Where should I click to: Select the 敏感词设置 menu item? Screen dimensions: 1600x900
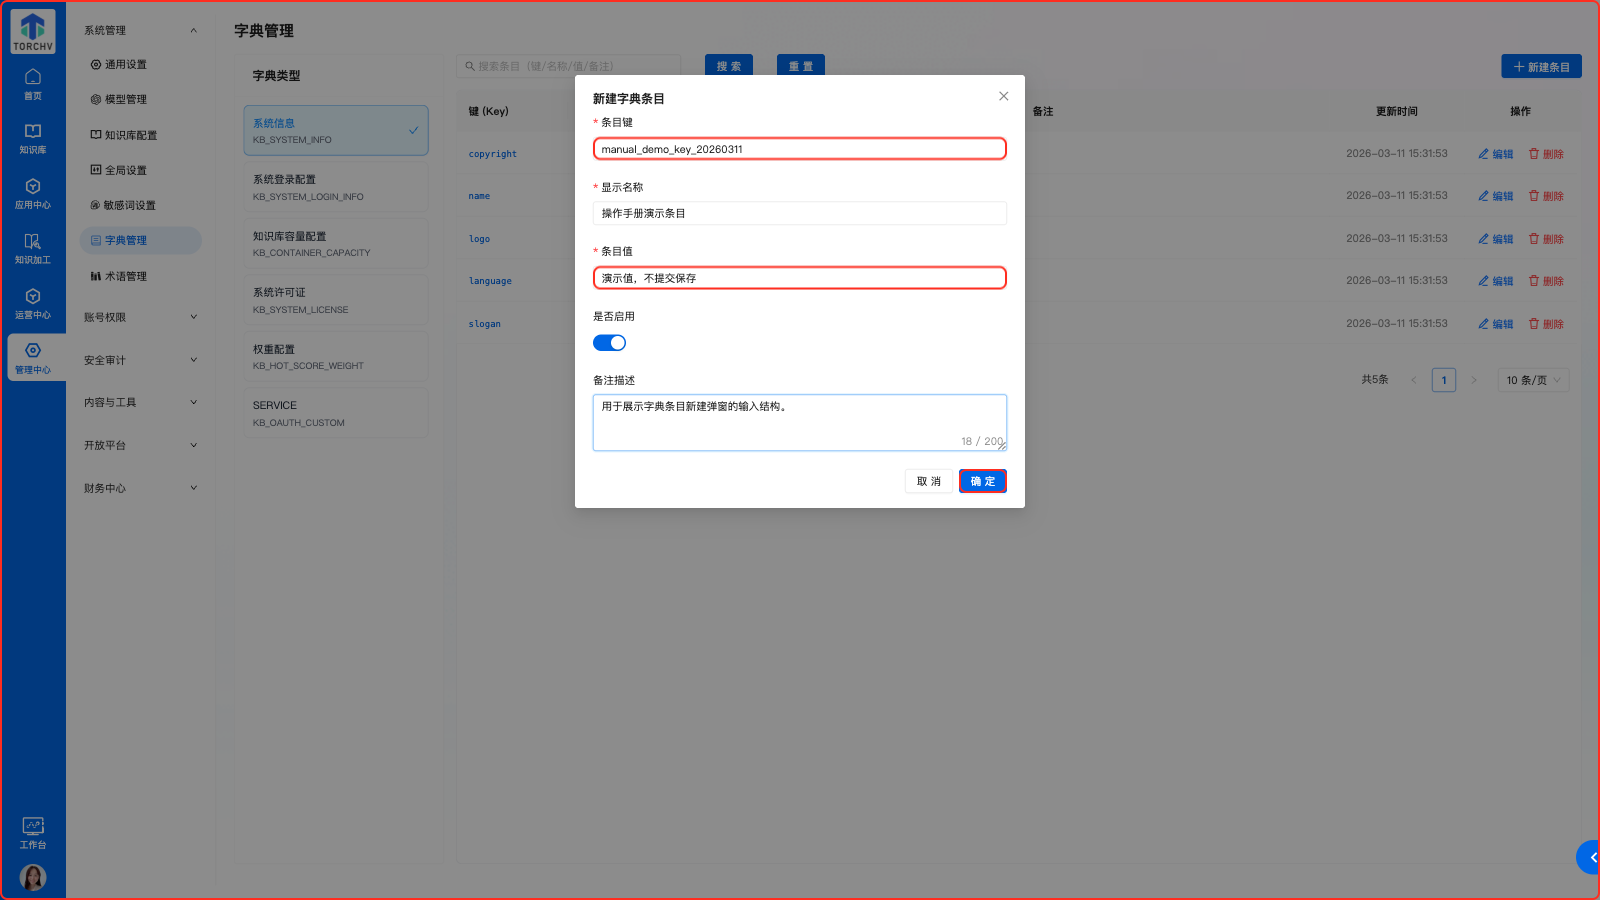[129, 205]
